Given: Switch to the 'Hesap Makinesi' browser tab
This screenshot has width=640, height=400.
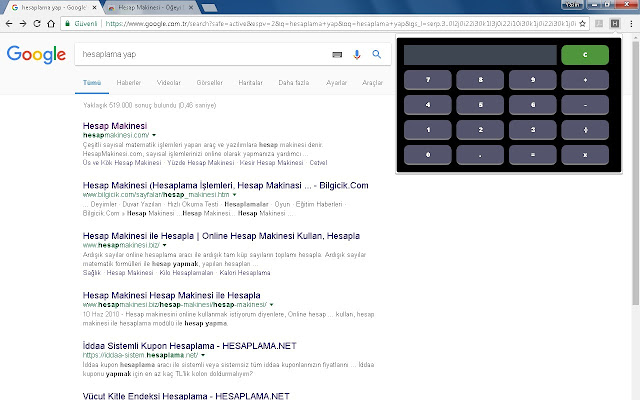Looking at the screenshot, I should pos(149,7).
